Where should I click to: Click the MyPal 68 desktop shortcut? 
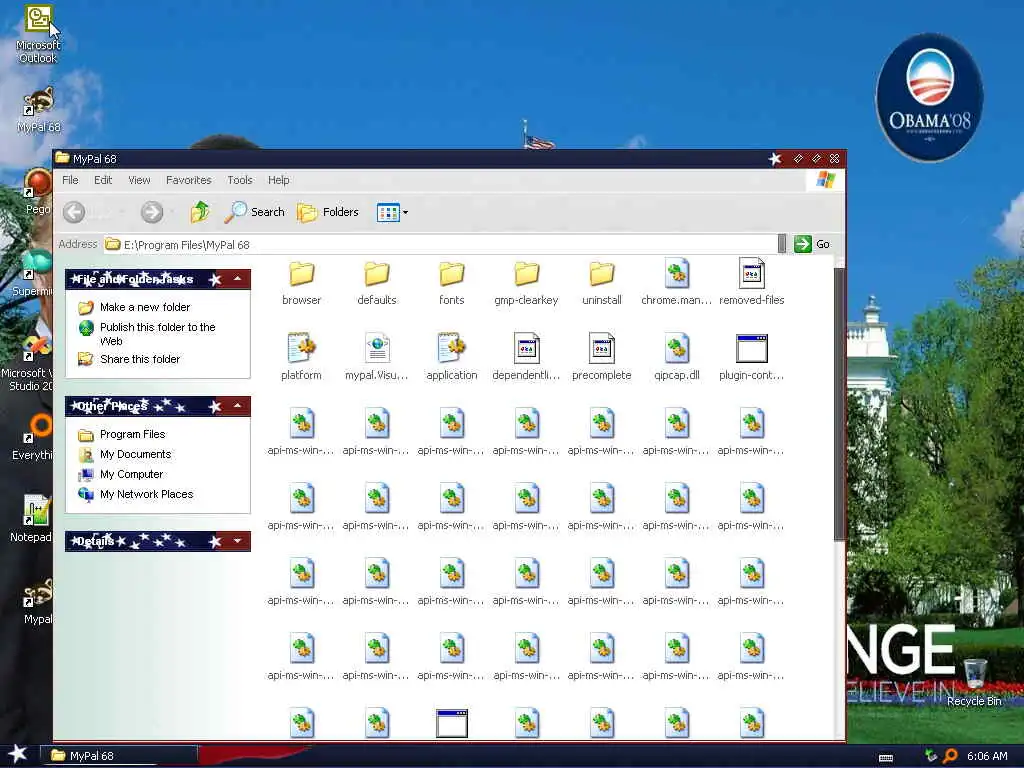[38, 110]
